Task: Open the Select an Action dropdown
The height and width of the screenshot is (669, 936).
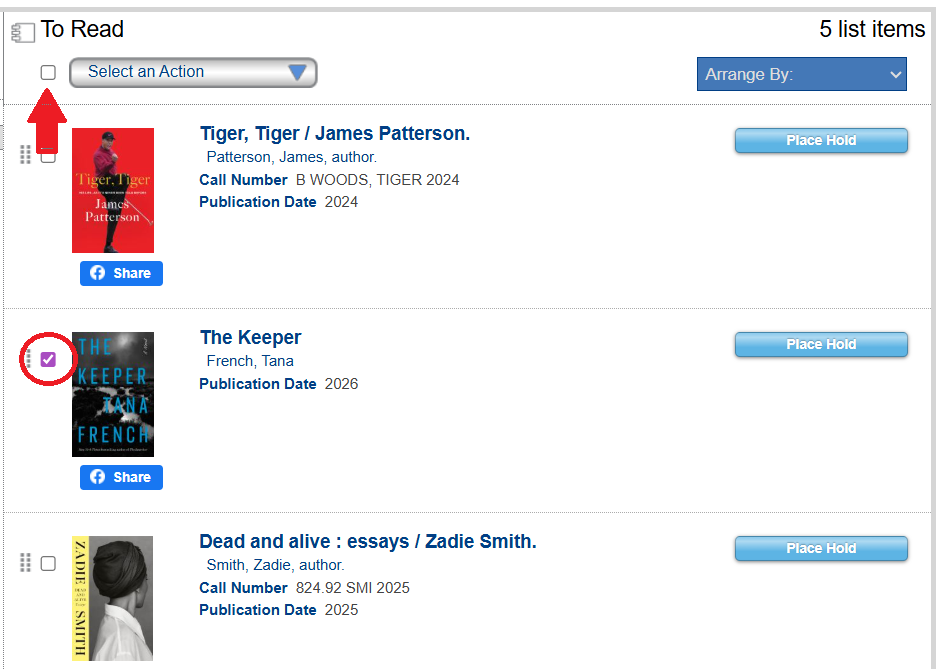Action: (x=192, y=72)
